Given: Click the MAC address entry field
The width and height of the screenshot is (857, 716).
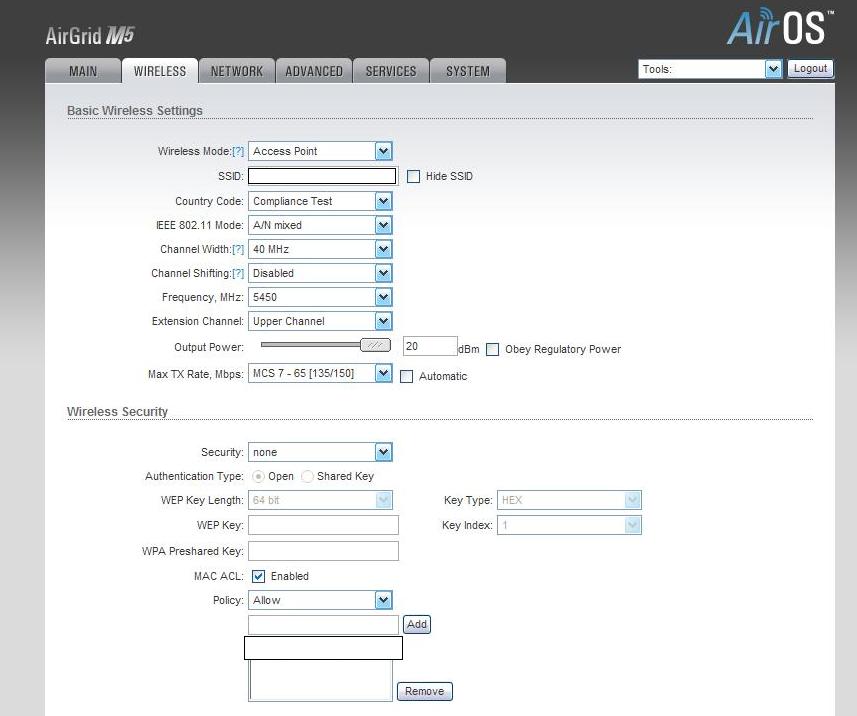Looking at the screenshot, I should click(324, 625).
